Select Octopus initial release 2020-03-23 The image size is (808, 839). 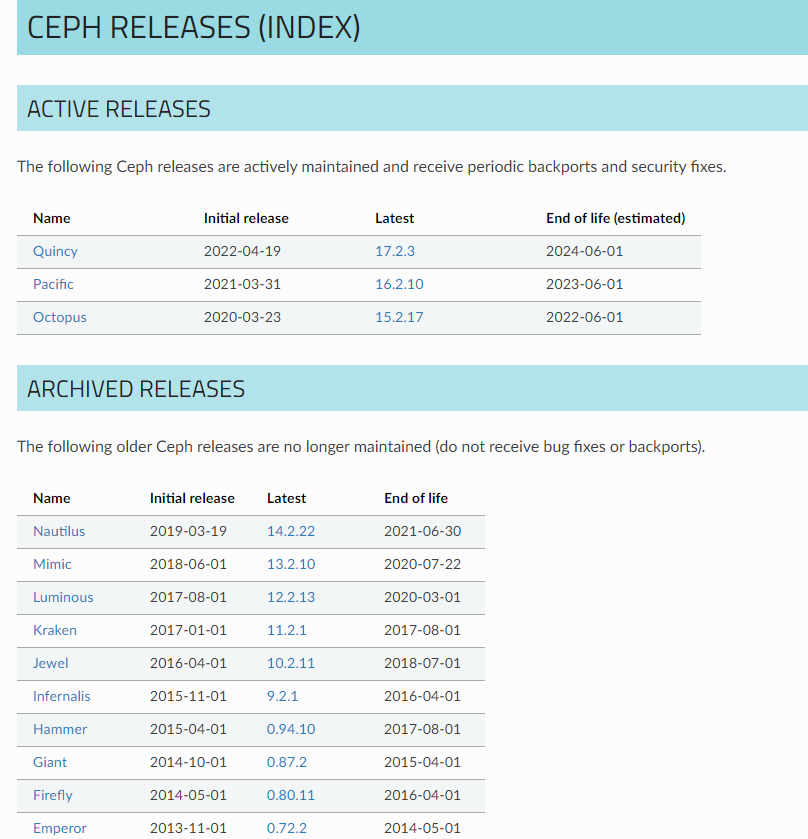[x=242, y=317]
